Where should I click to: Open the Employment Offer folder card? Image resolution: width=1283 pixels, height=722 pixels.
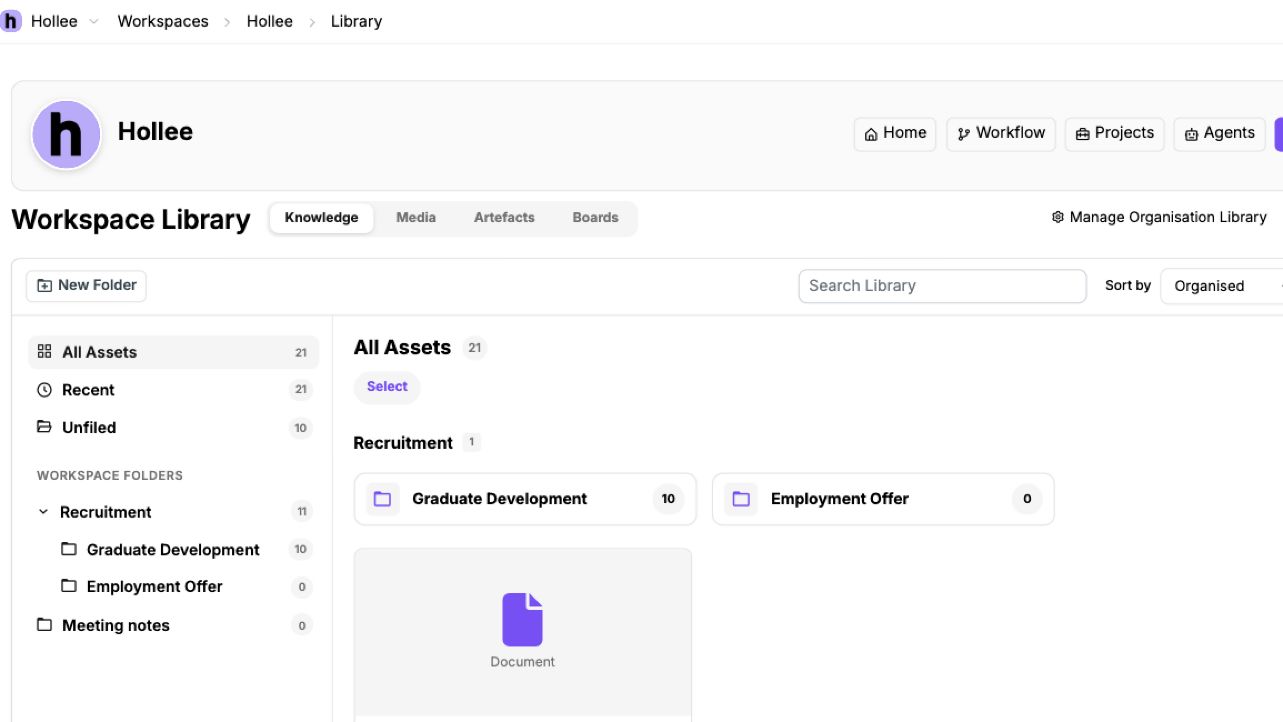(883, 499)
